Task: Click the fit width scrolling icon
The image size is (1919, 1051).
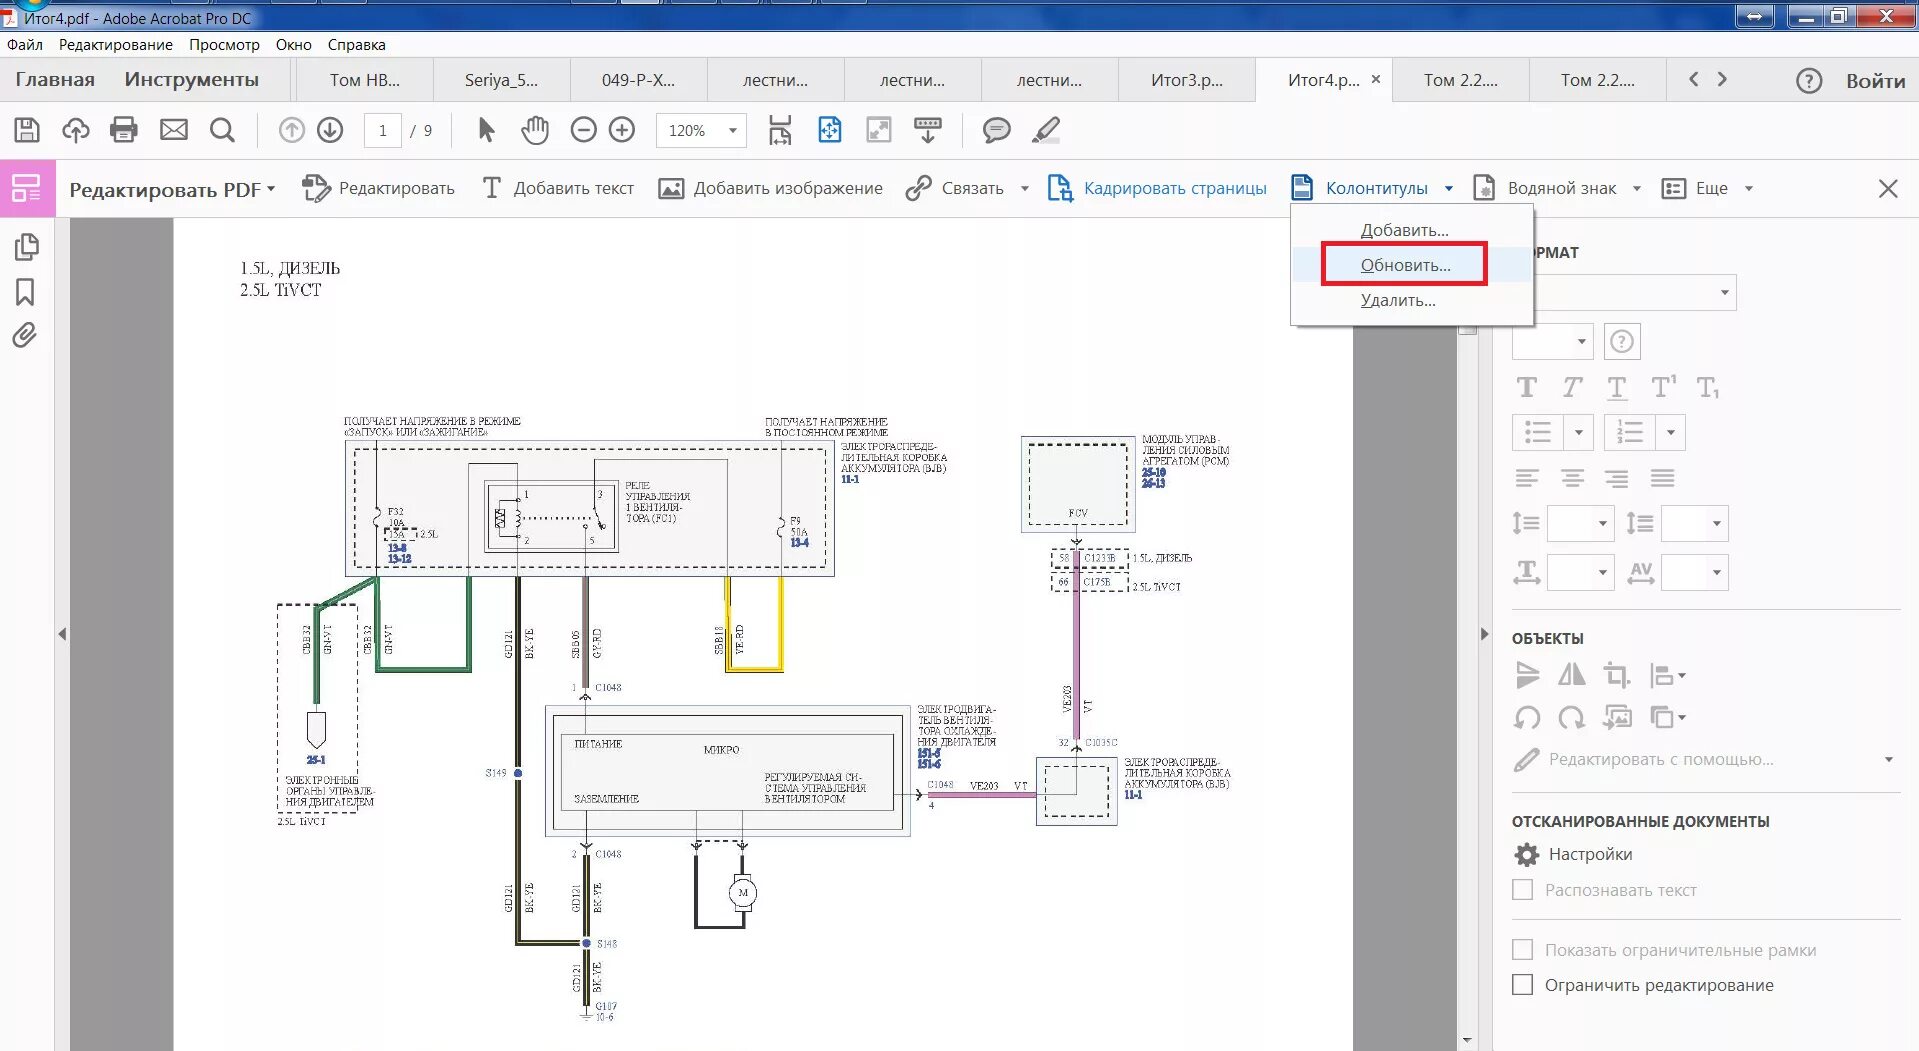Action: (780, 130)
